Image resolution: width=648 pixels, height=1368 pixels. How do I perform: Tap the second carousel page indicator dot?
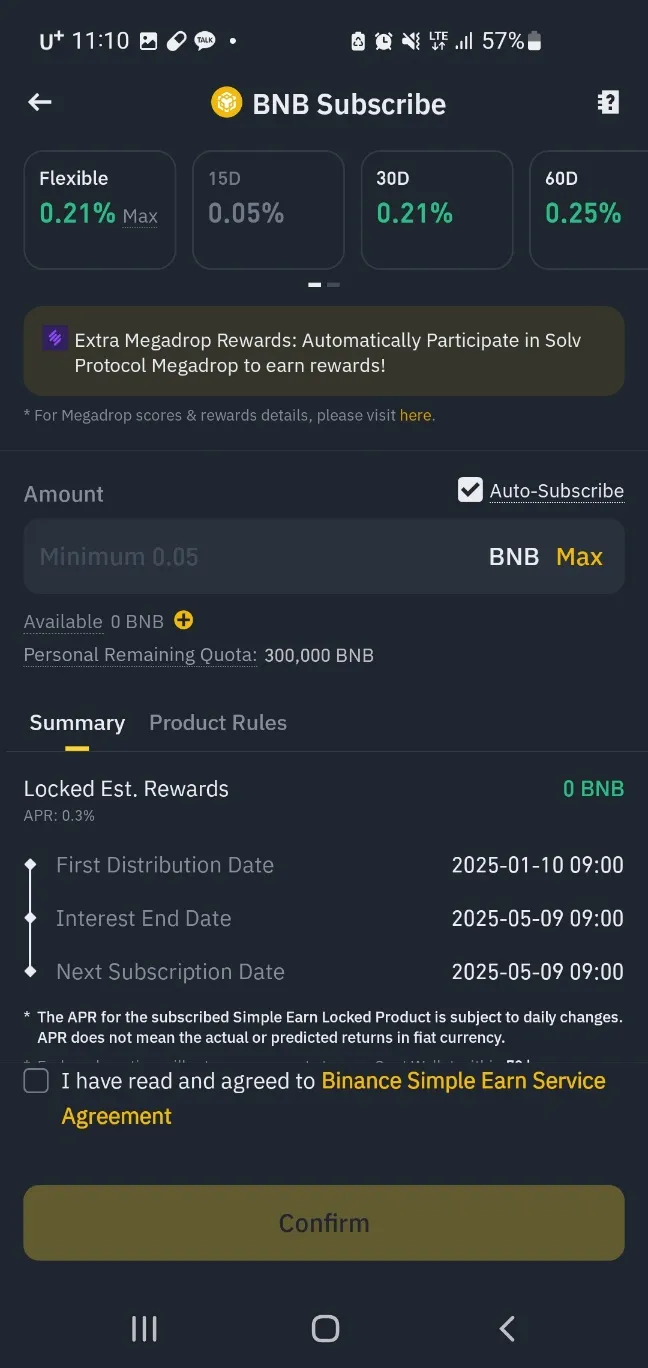coord(333,285)
